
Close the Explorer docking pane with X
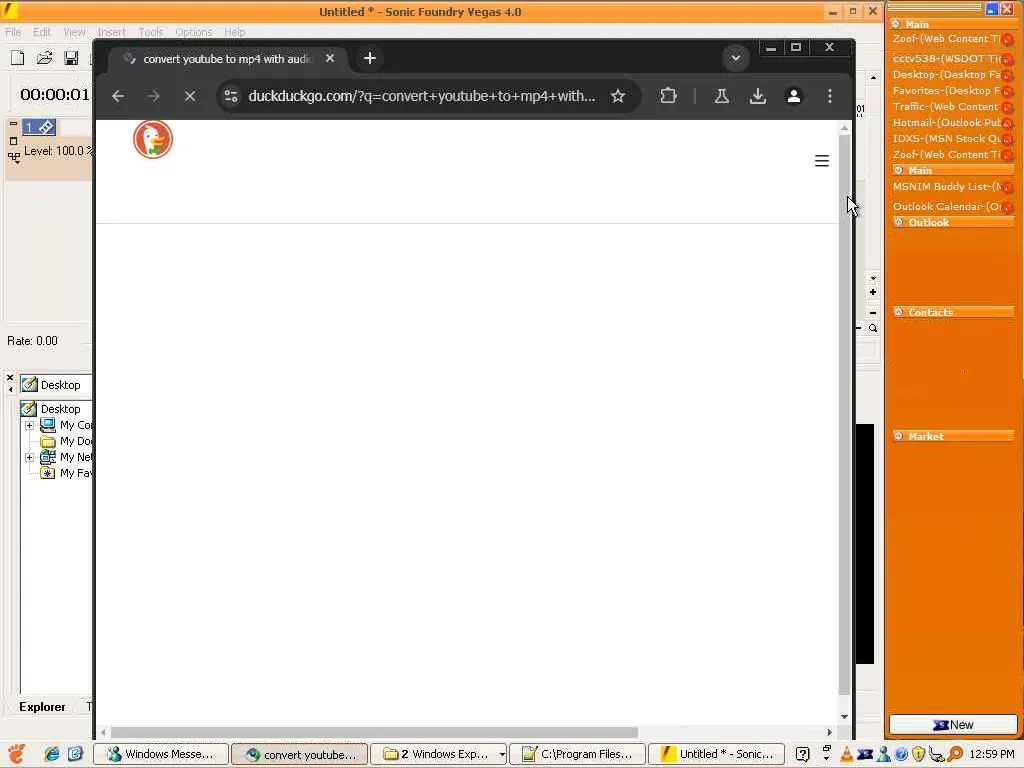coord(10,377)
